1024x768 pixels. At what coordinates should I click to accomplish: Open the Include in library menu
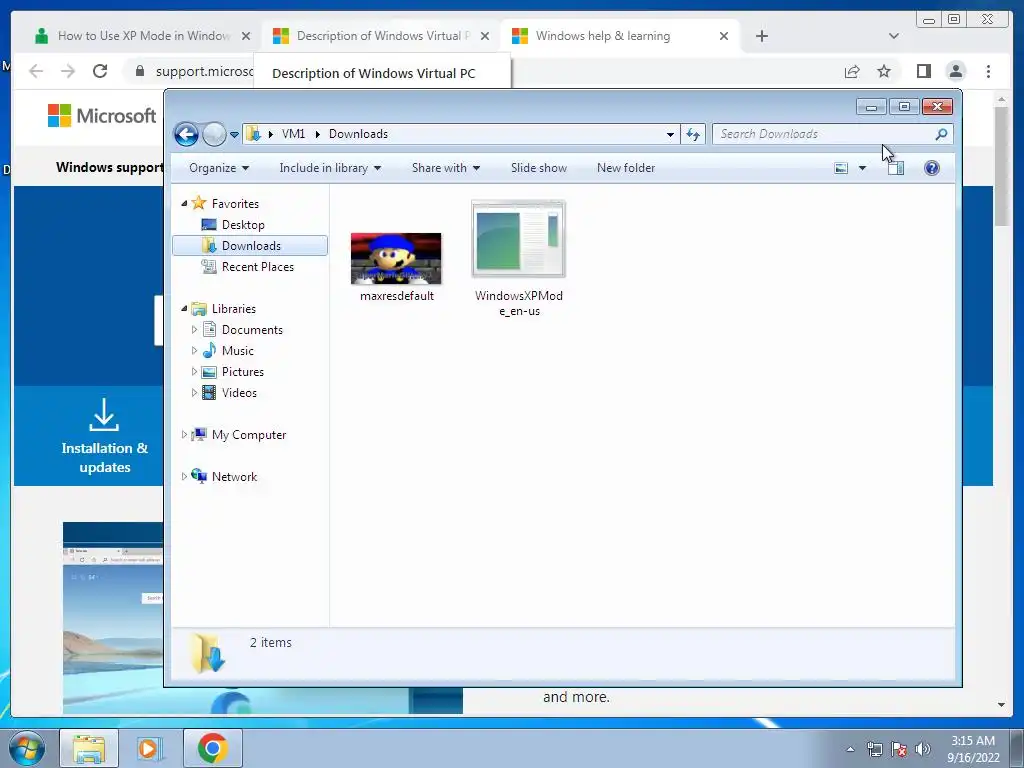pos(330,168)
